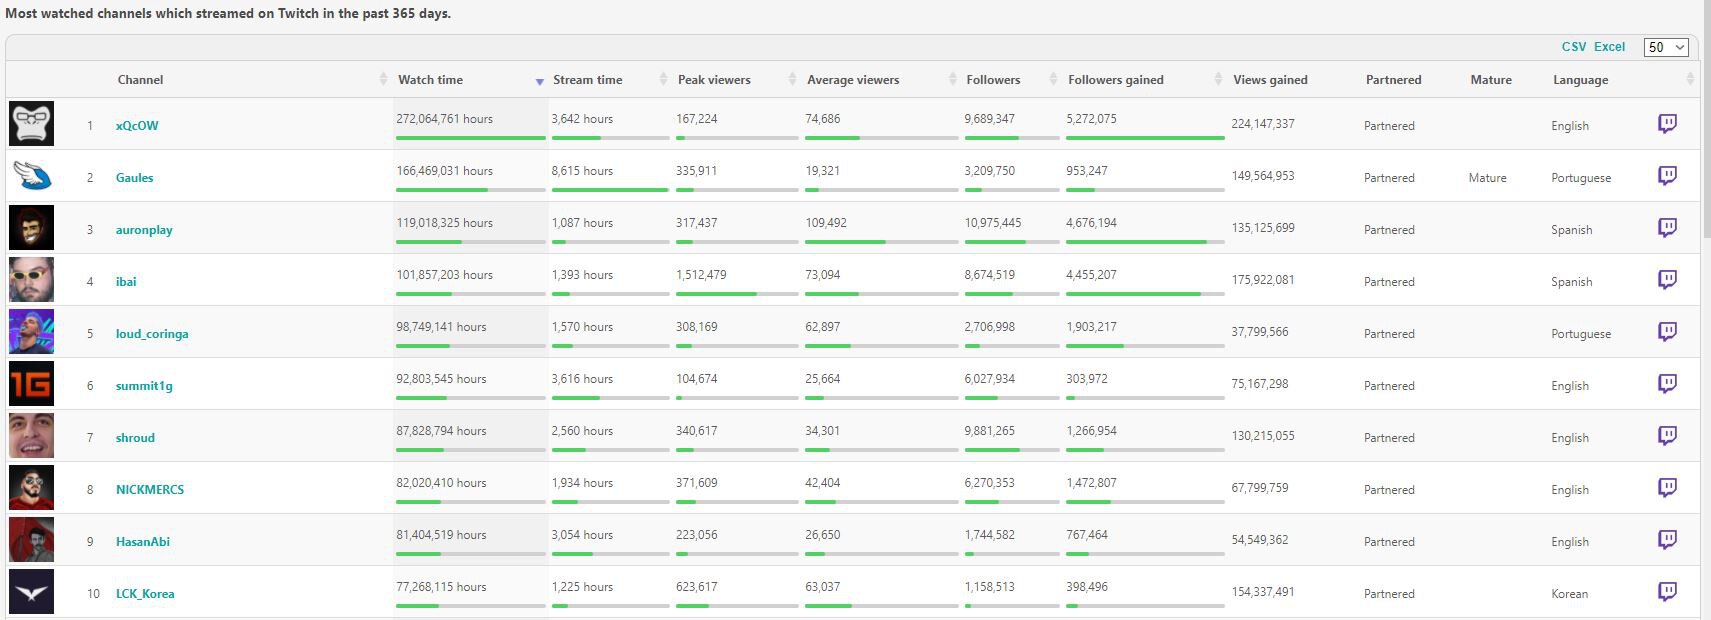1711x620 pixels.
Task: Open NICKMERCS channel link
Action: (x=150, y=490)
